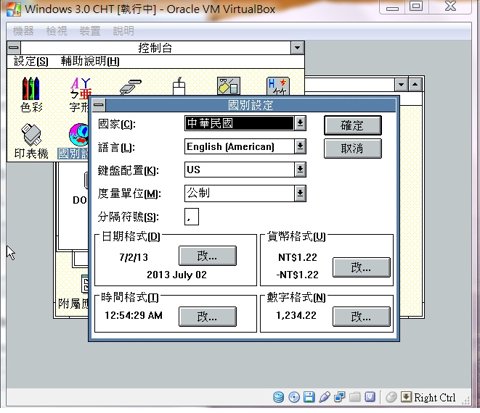Select the International globe icon

79,135
